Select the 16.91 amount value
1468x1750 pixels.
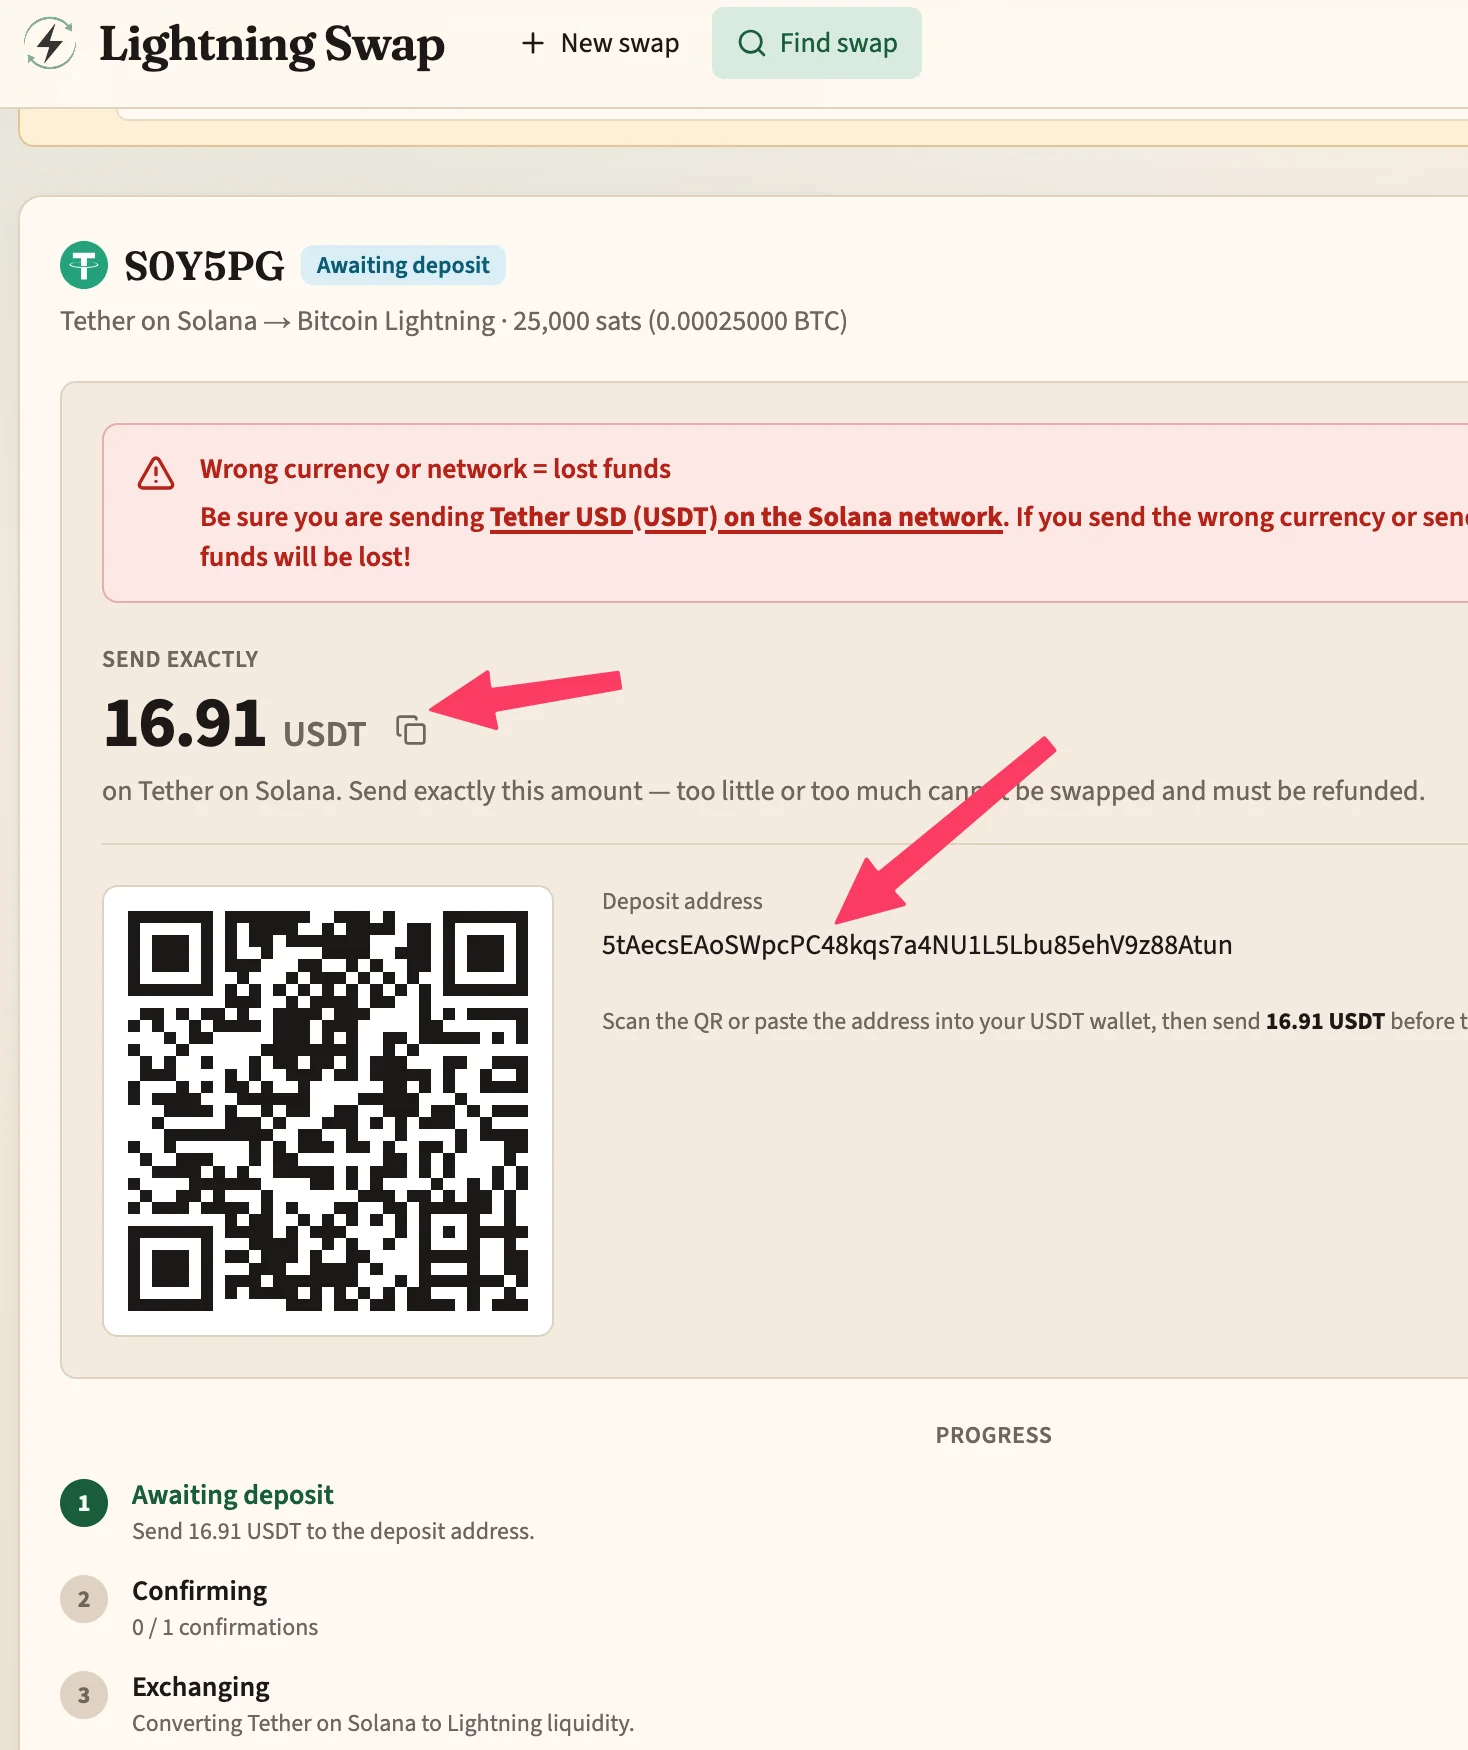(185, 723)
